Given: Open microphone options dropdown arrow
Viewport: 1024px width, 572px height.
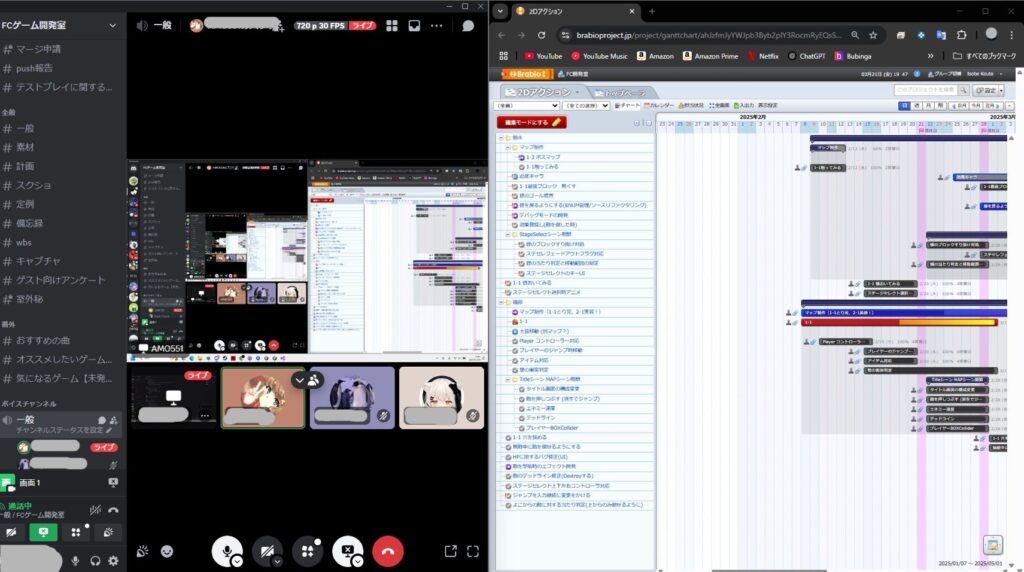Looking at the screenshot, I should click(x=238, y=561).
